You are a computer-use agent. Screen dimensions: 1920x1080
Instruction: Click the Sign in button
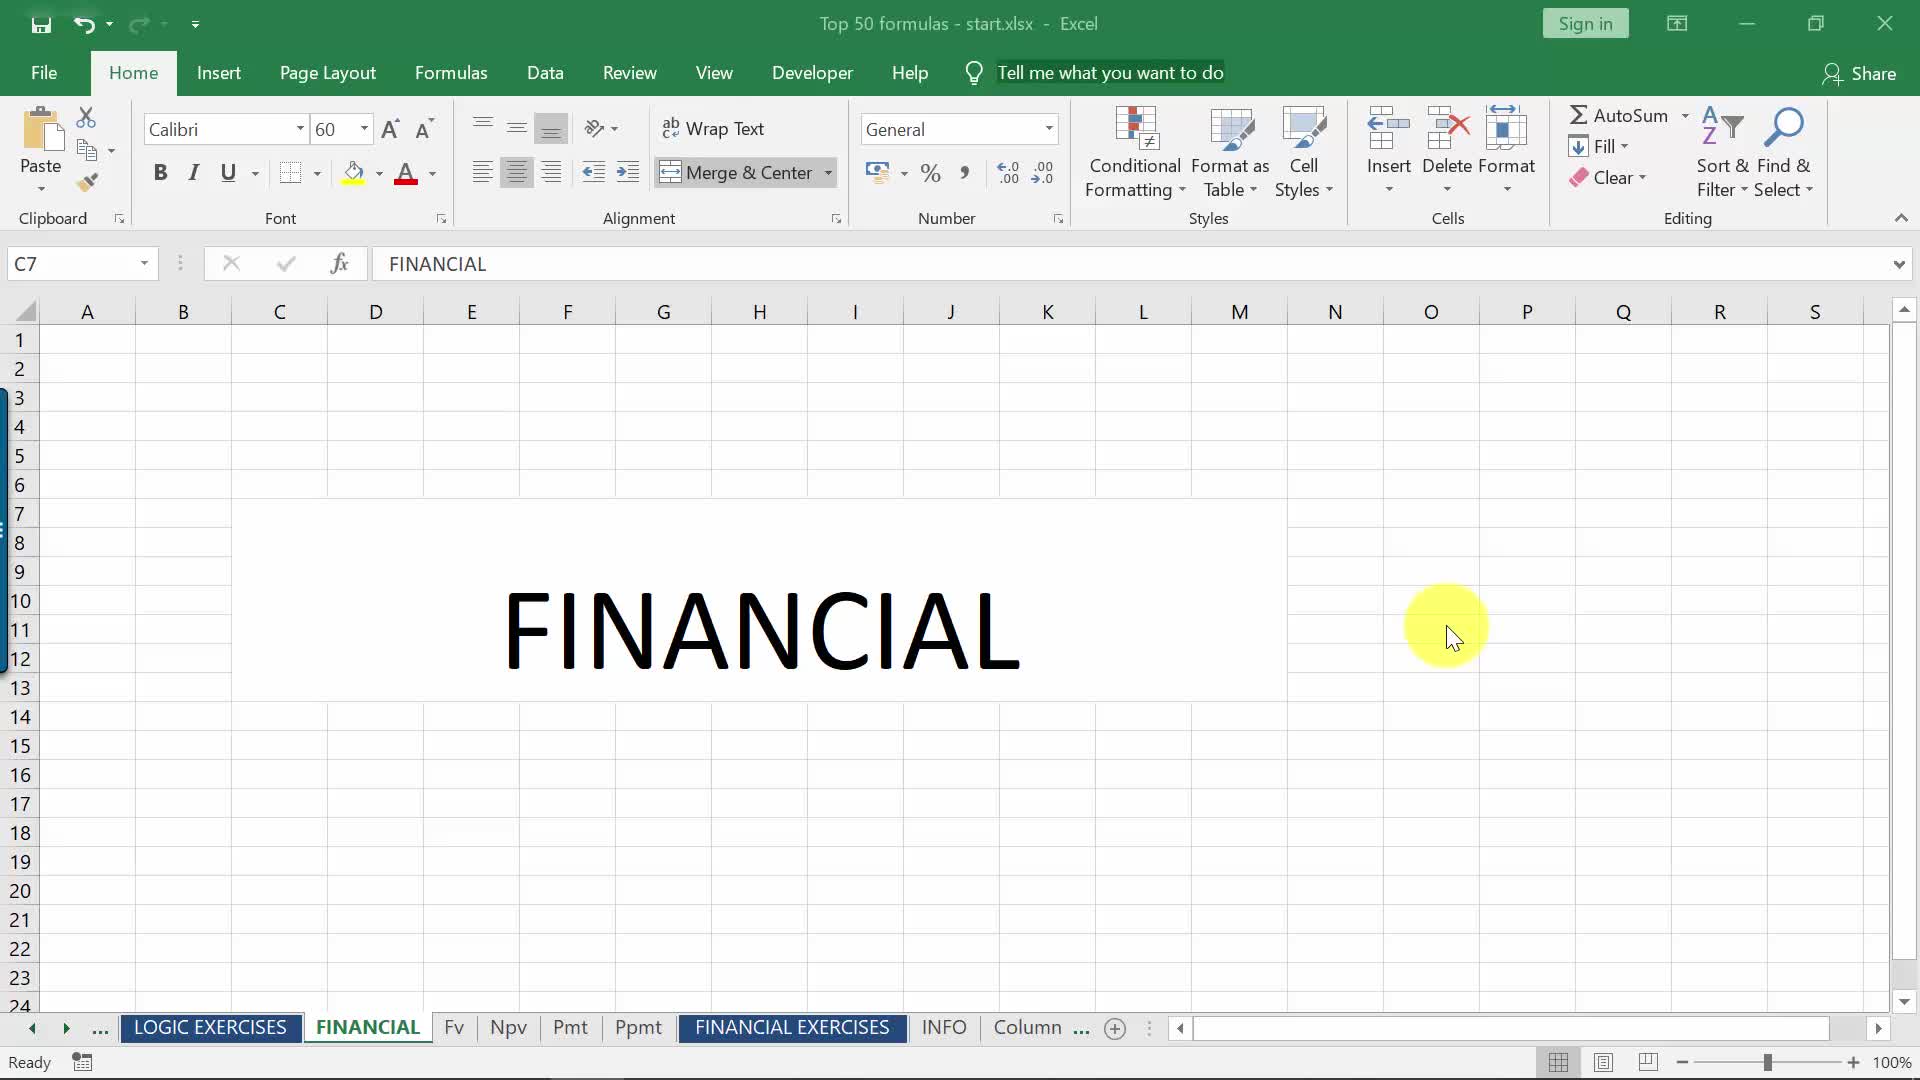(1585, 24)
